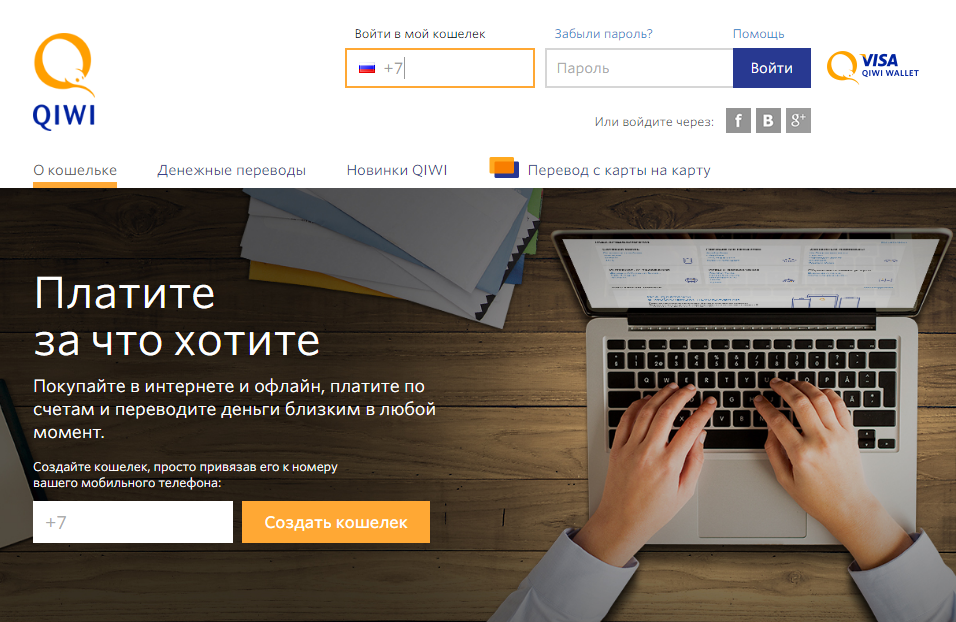Click the QIWI logo
This screenshot has height=622, width=956.
pyautogui.click(x=65, y=81)
